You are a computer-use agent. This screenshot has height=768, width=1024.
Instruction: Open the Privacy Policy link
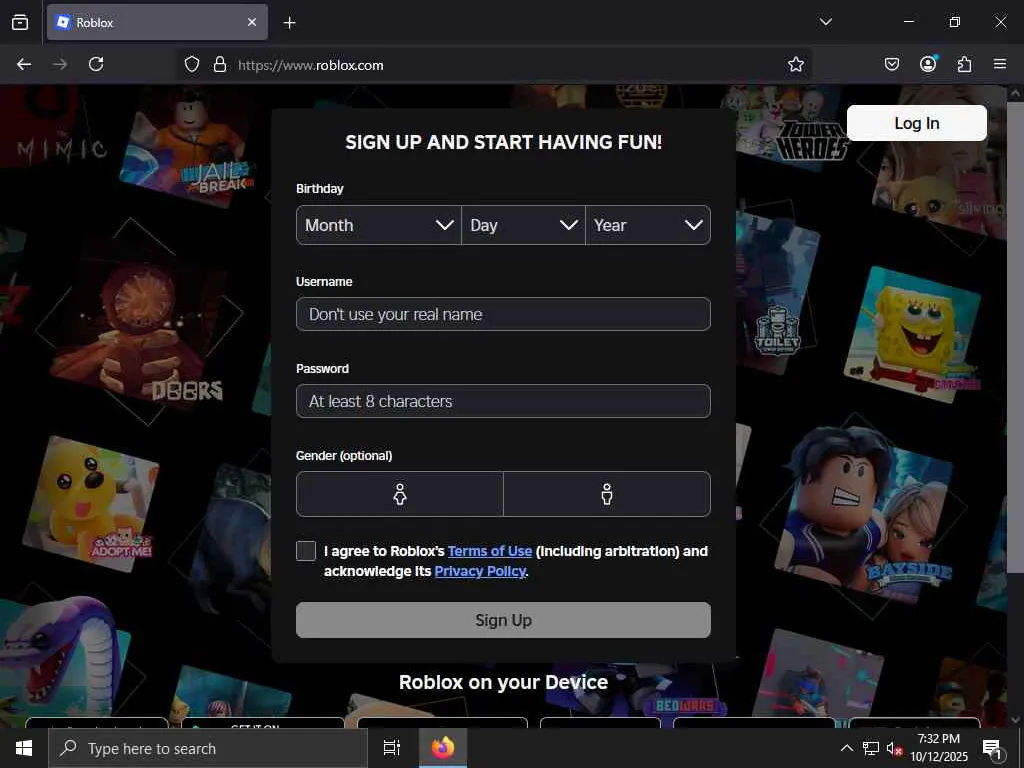coord(480,571)
